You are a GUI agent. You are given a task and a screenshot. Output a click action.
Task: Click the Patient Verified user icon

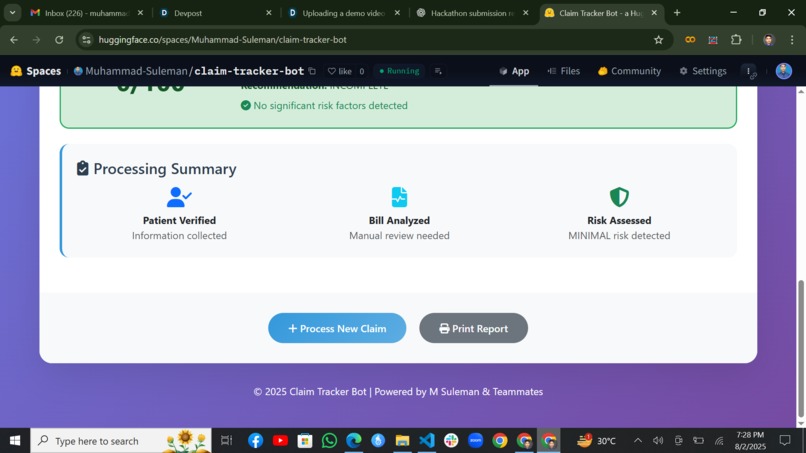179,197
